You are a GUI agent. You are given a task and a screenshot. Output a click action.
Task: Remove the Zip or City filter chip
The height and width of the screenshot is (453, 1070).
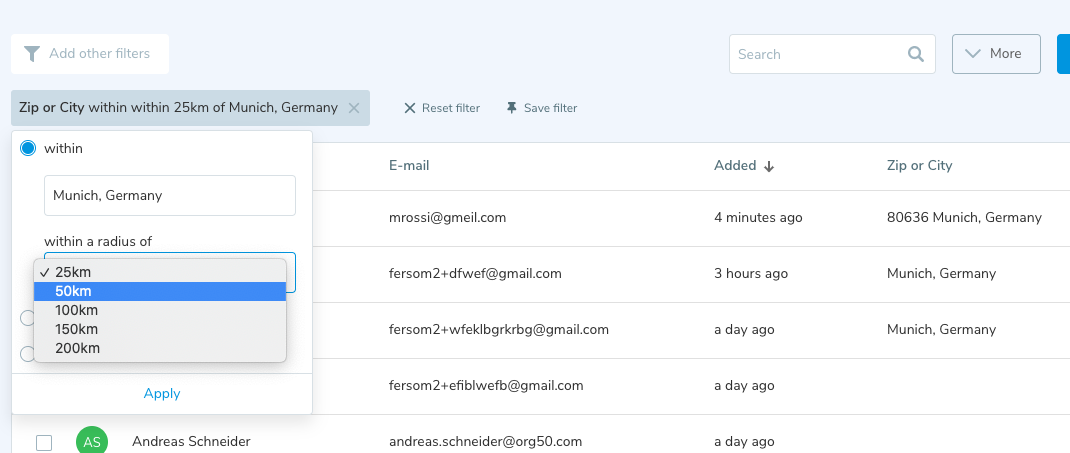click(x=354, y=108)
